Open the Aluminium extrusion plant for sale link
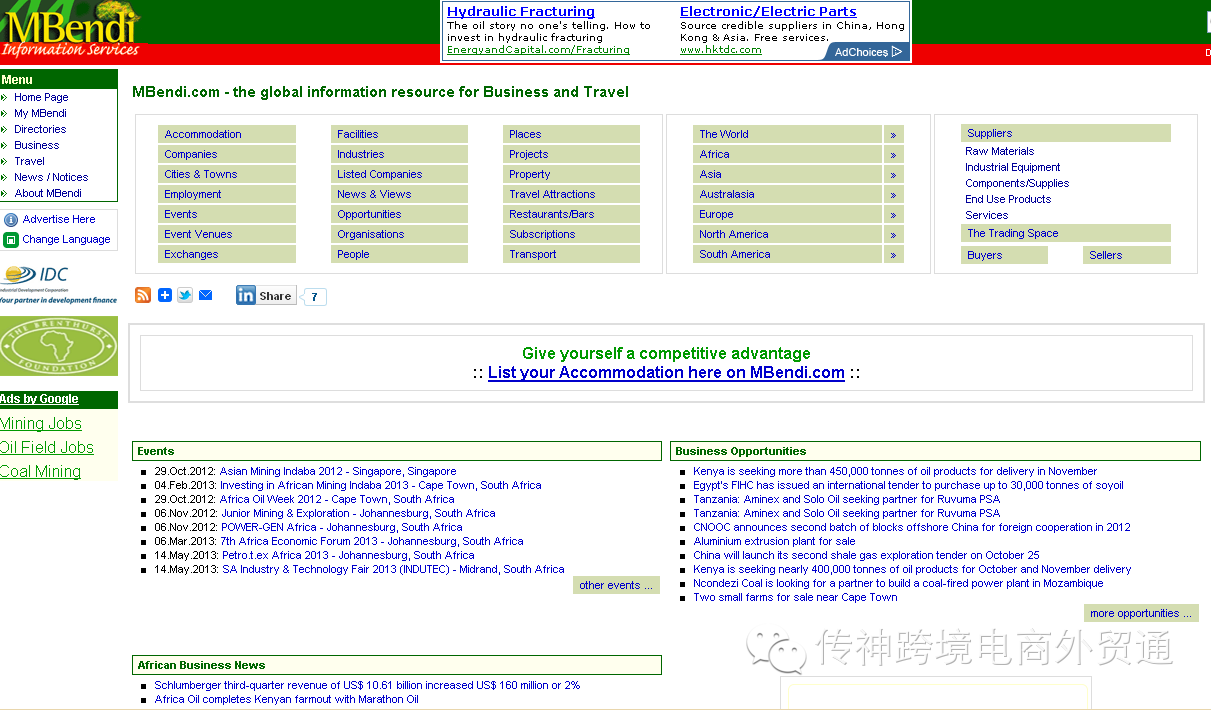The width and height of the screenshot is (1211, 710). click(x=774, y=541)
